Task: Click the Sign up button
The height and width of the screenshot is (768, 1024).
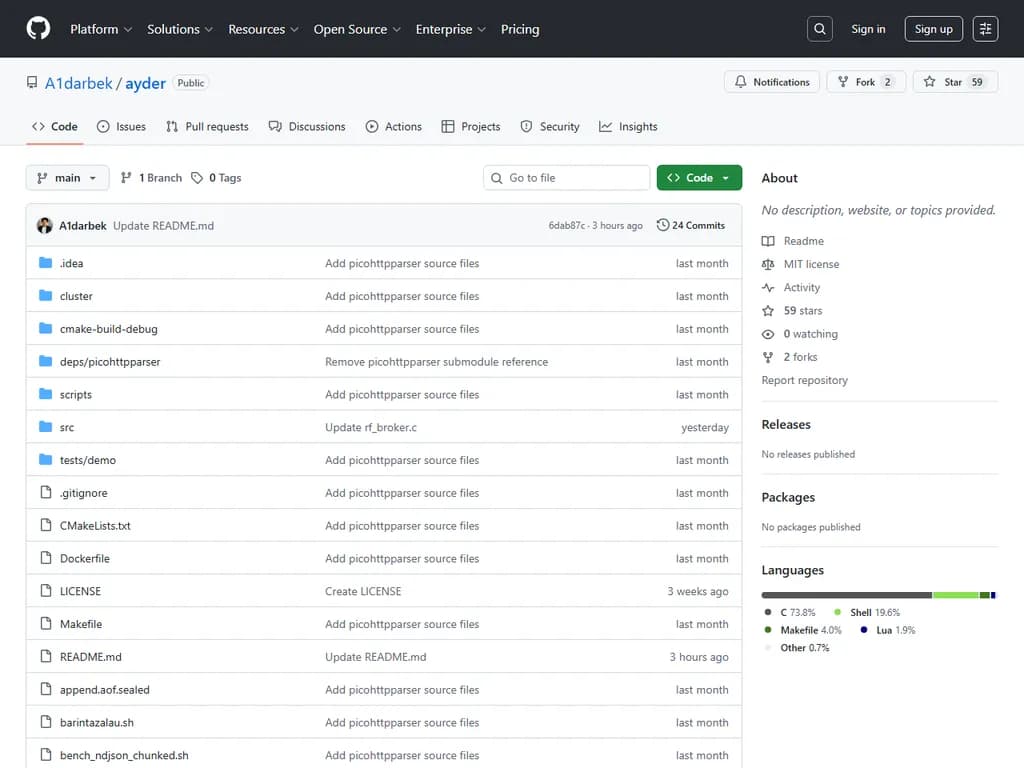Action: point(933,29)
